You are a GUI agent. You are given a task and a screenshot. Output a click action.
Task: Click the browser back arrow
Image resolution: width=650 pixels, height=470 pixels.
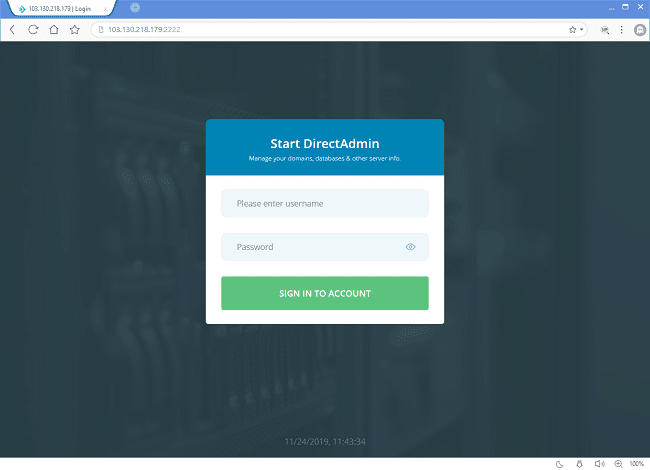pyautogui.click(x=12, y=30)
